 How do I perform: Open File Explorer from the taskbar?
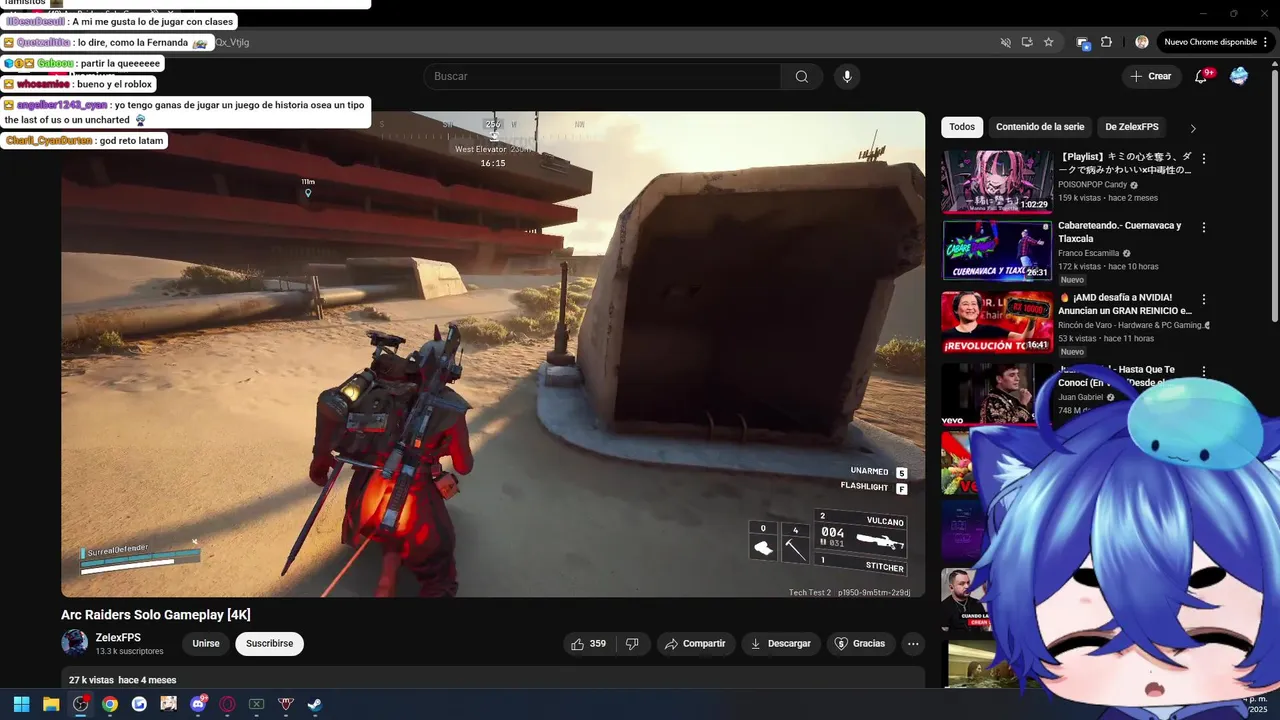(x=51, y=704)
